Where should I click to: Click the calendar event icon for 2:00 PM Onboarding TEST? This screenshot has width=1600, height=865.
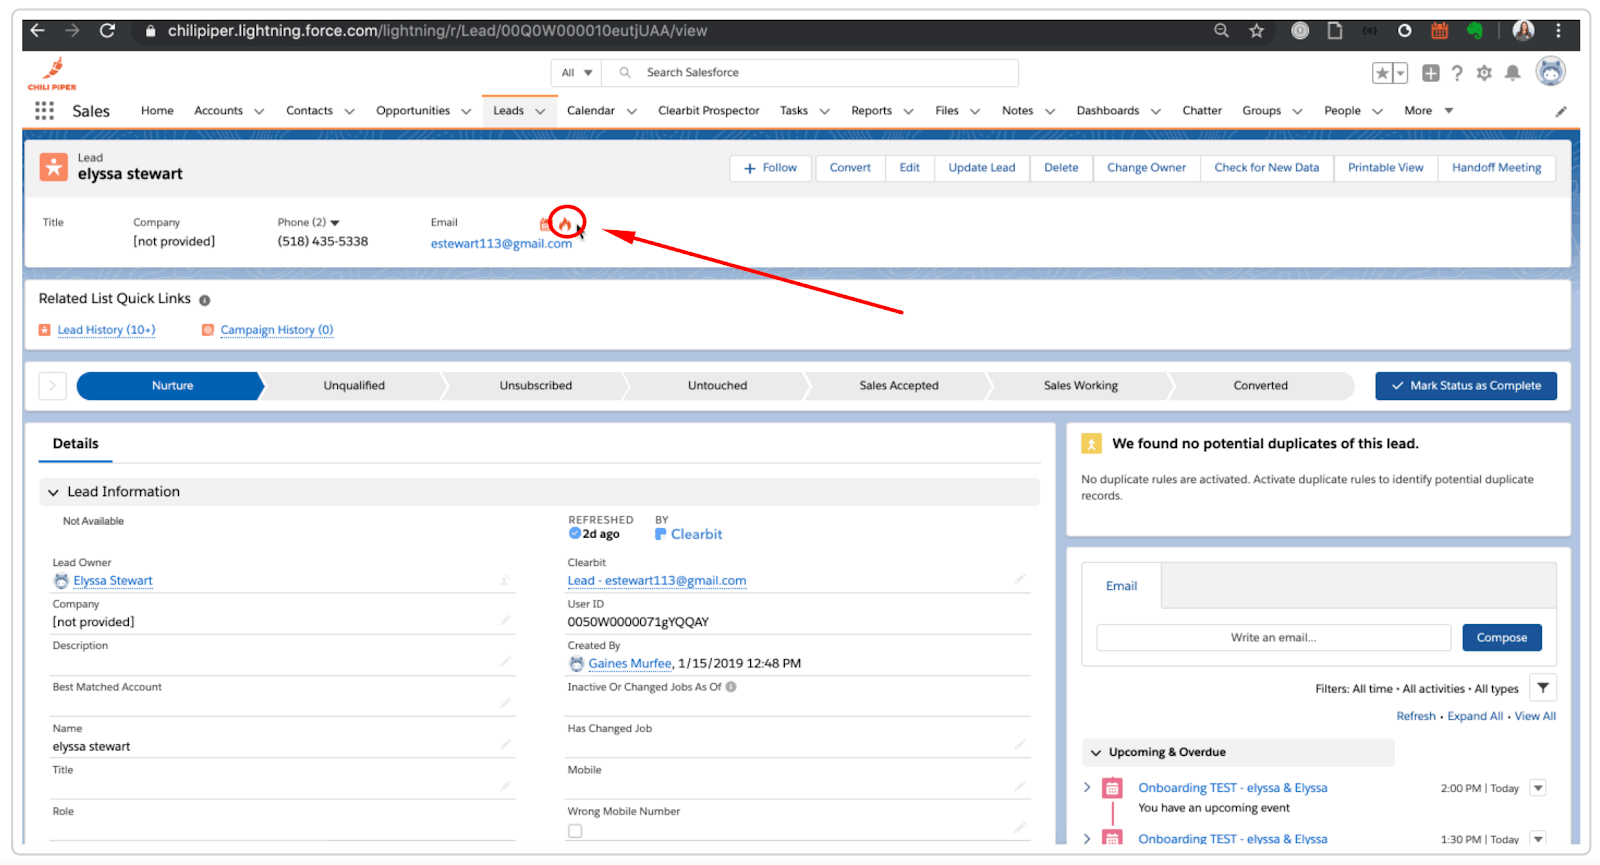pos(1112,788)
